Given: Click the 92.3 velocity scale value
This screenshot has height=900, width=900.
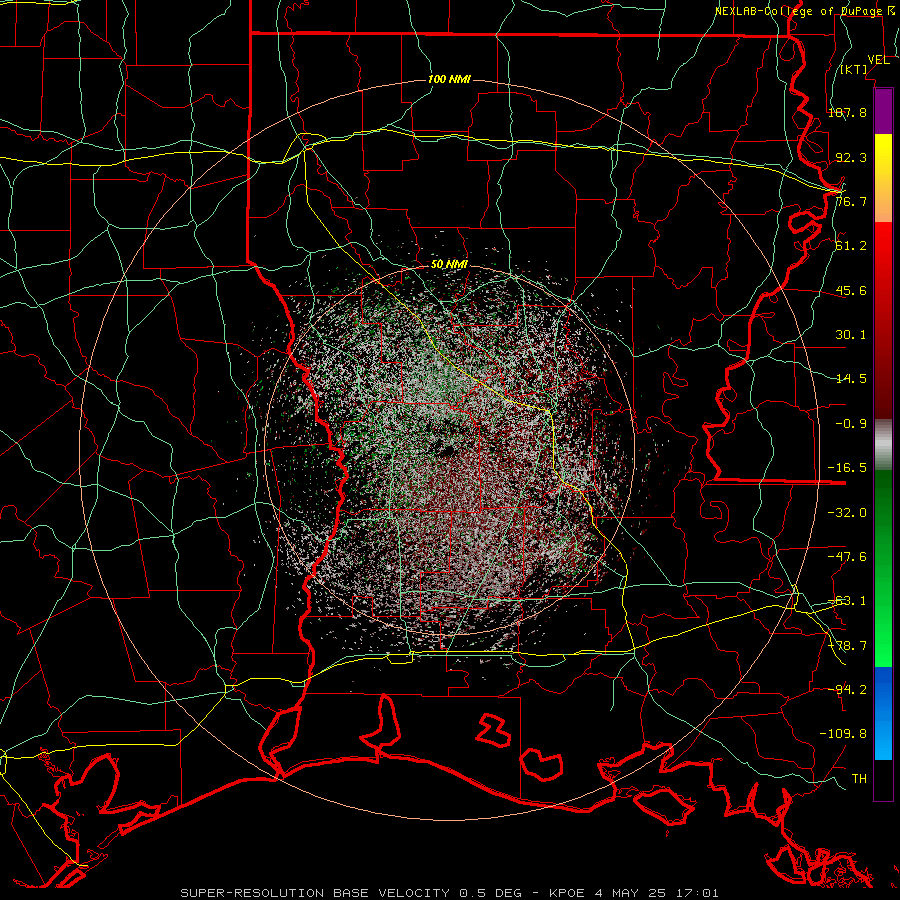Looking at the screenshot, I should pos(851,157).
